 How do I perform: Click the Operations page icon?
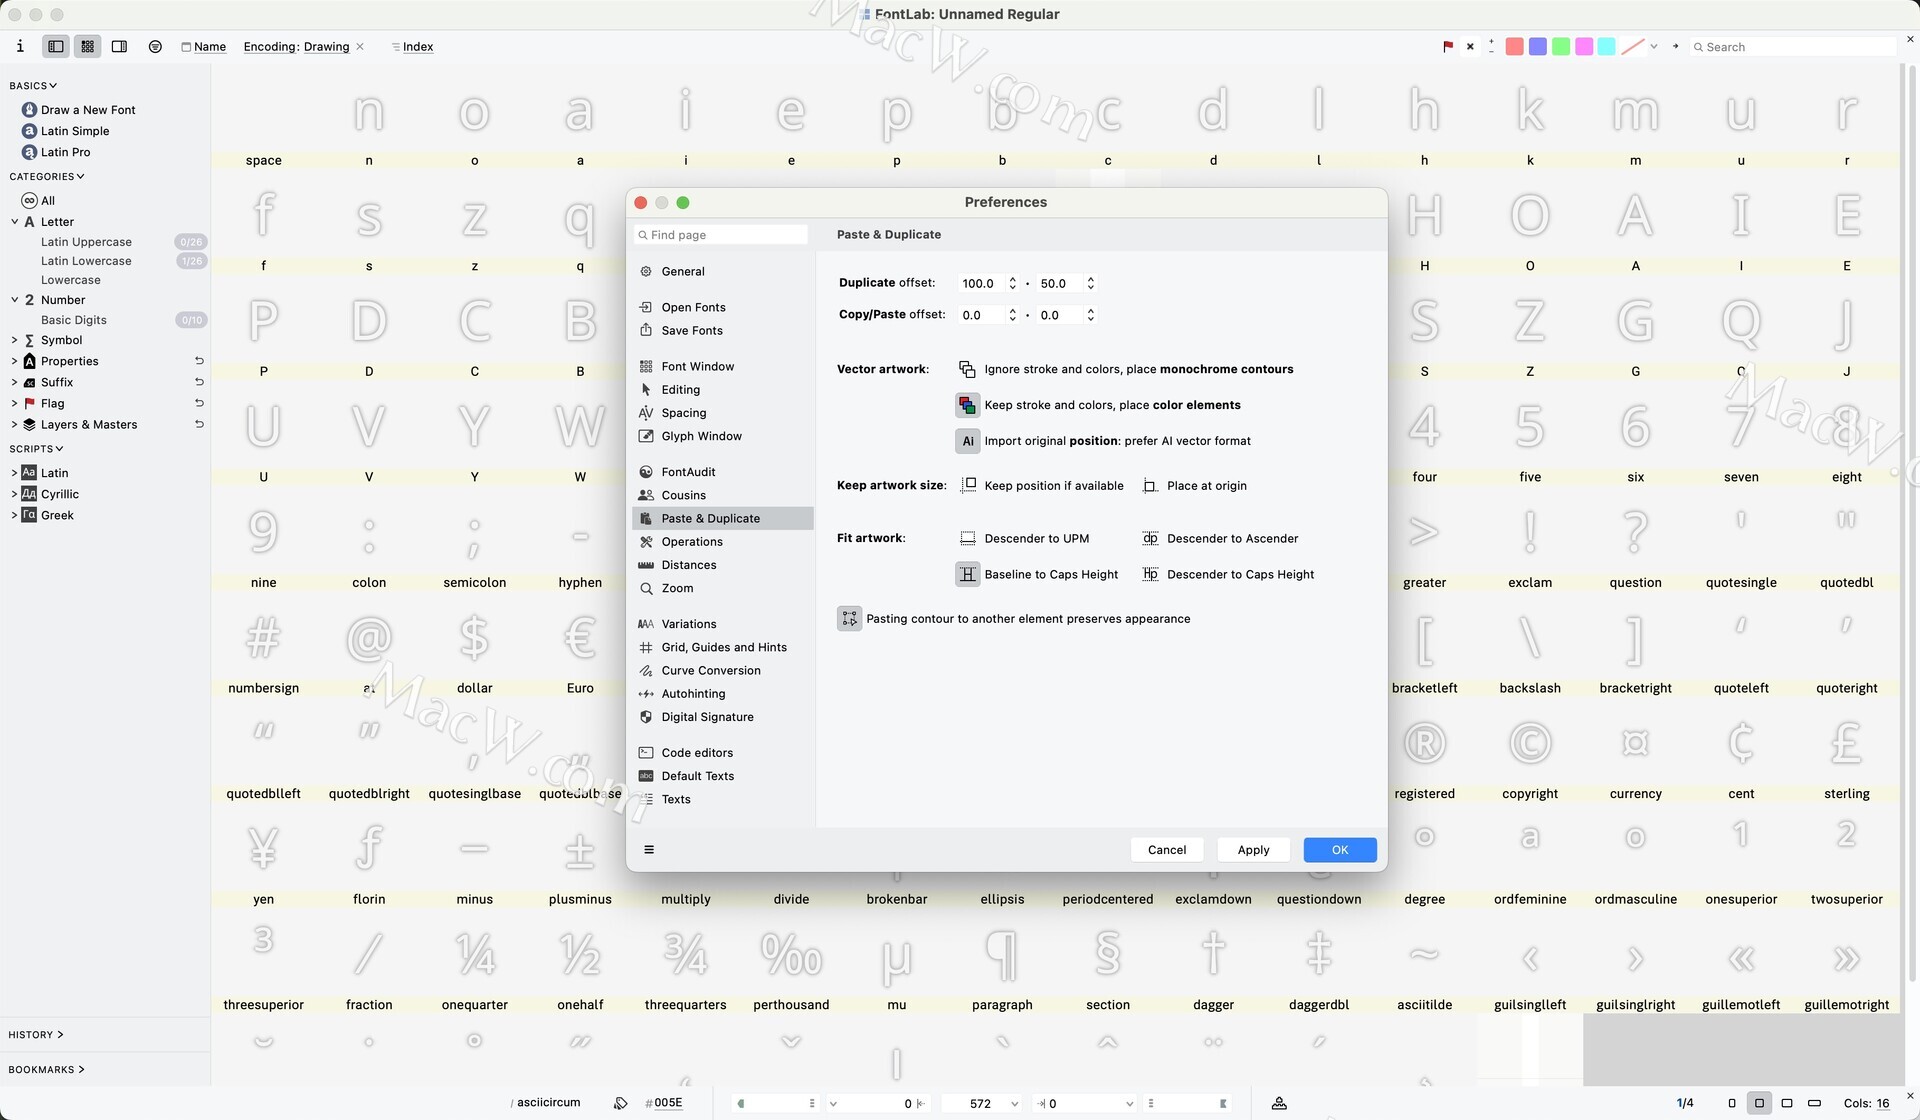[646, 542]
